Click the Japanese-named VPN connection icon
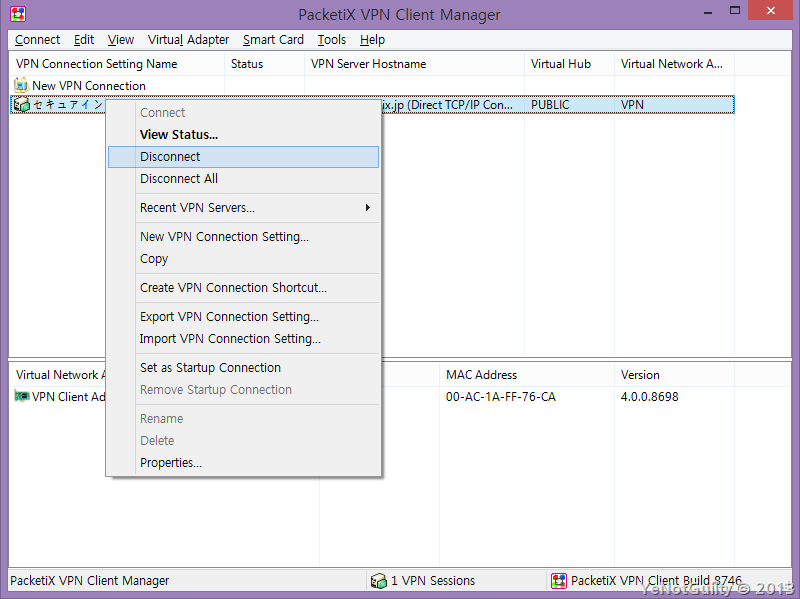The height and width of the screenshot is (599, 800). tap(22, 105)
